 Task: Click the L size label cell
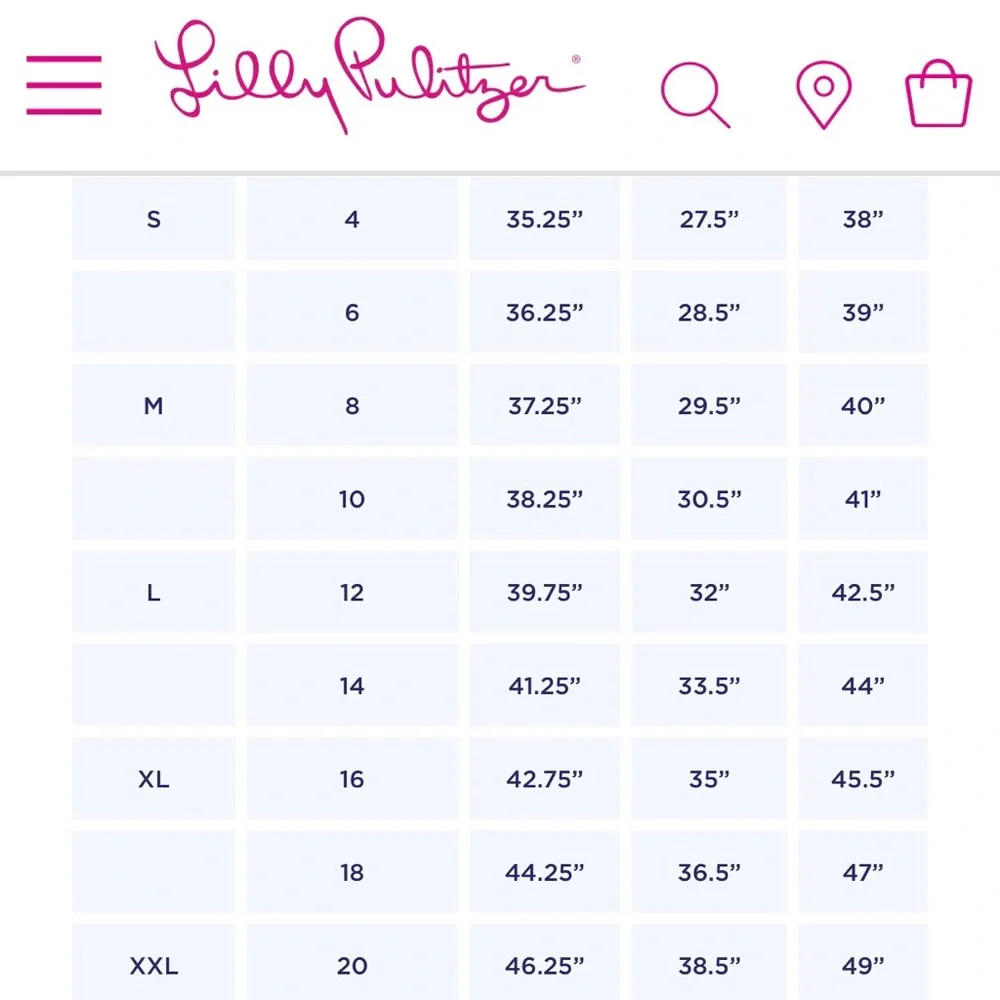pyautogui.click(x=153, y=593)
